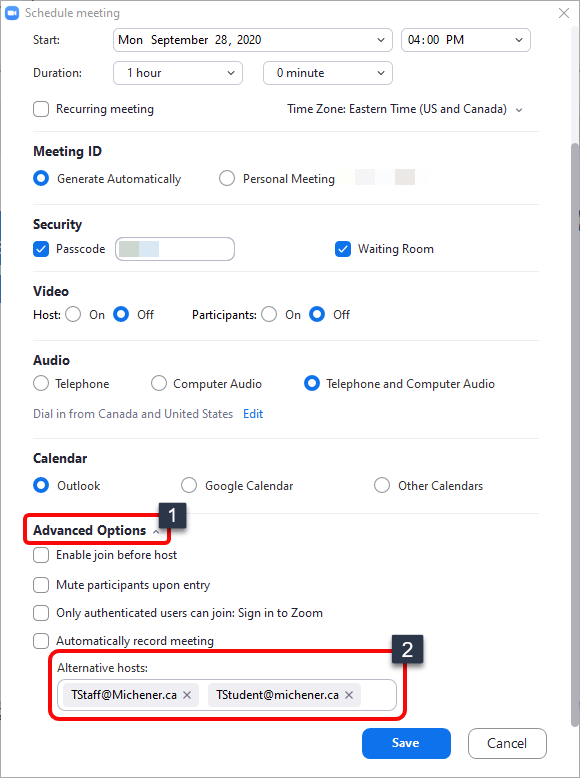Click the Zoom camera icon in title bar
The width and height of the screenshot is (580, 778).
click(x=12, y=13)
